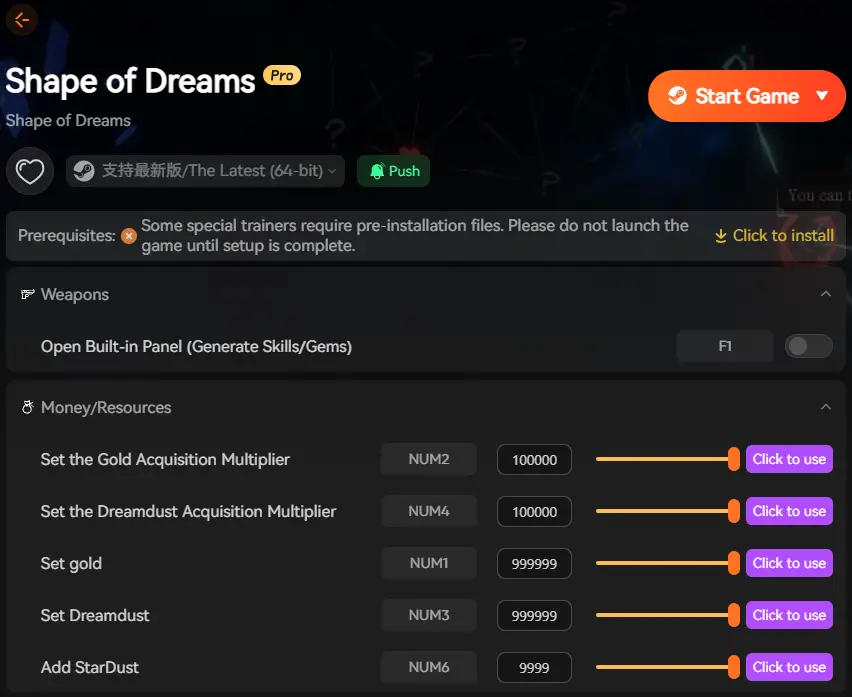Click the gamepad icon in the version selector

[83, 171]
